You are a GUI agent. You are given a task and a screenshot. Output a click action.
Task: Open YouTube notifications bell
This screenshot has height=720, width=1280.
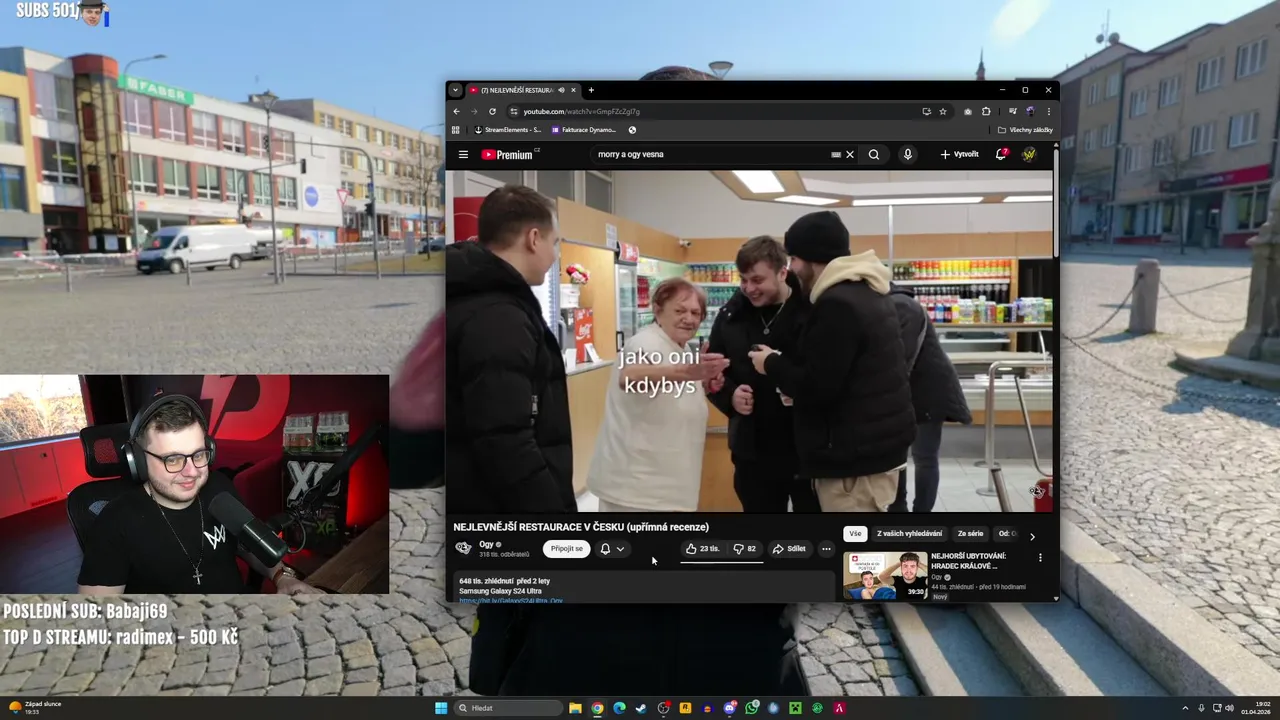tap(1001, 155)
